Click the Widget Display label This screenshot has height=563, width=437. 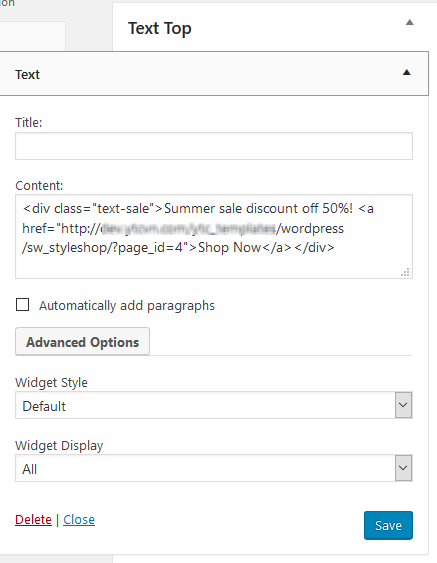(59, 446)
